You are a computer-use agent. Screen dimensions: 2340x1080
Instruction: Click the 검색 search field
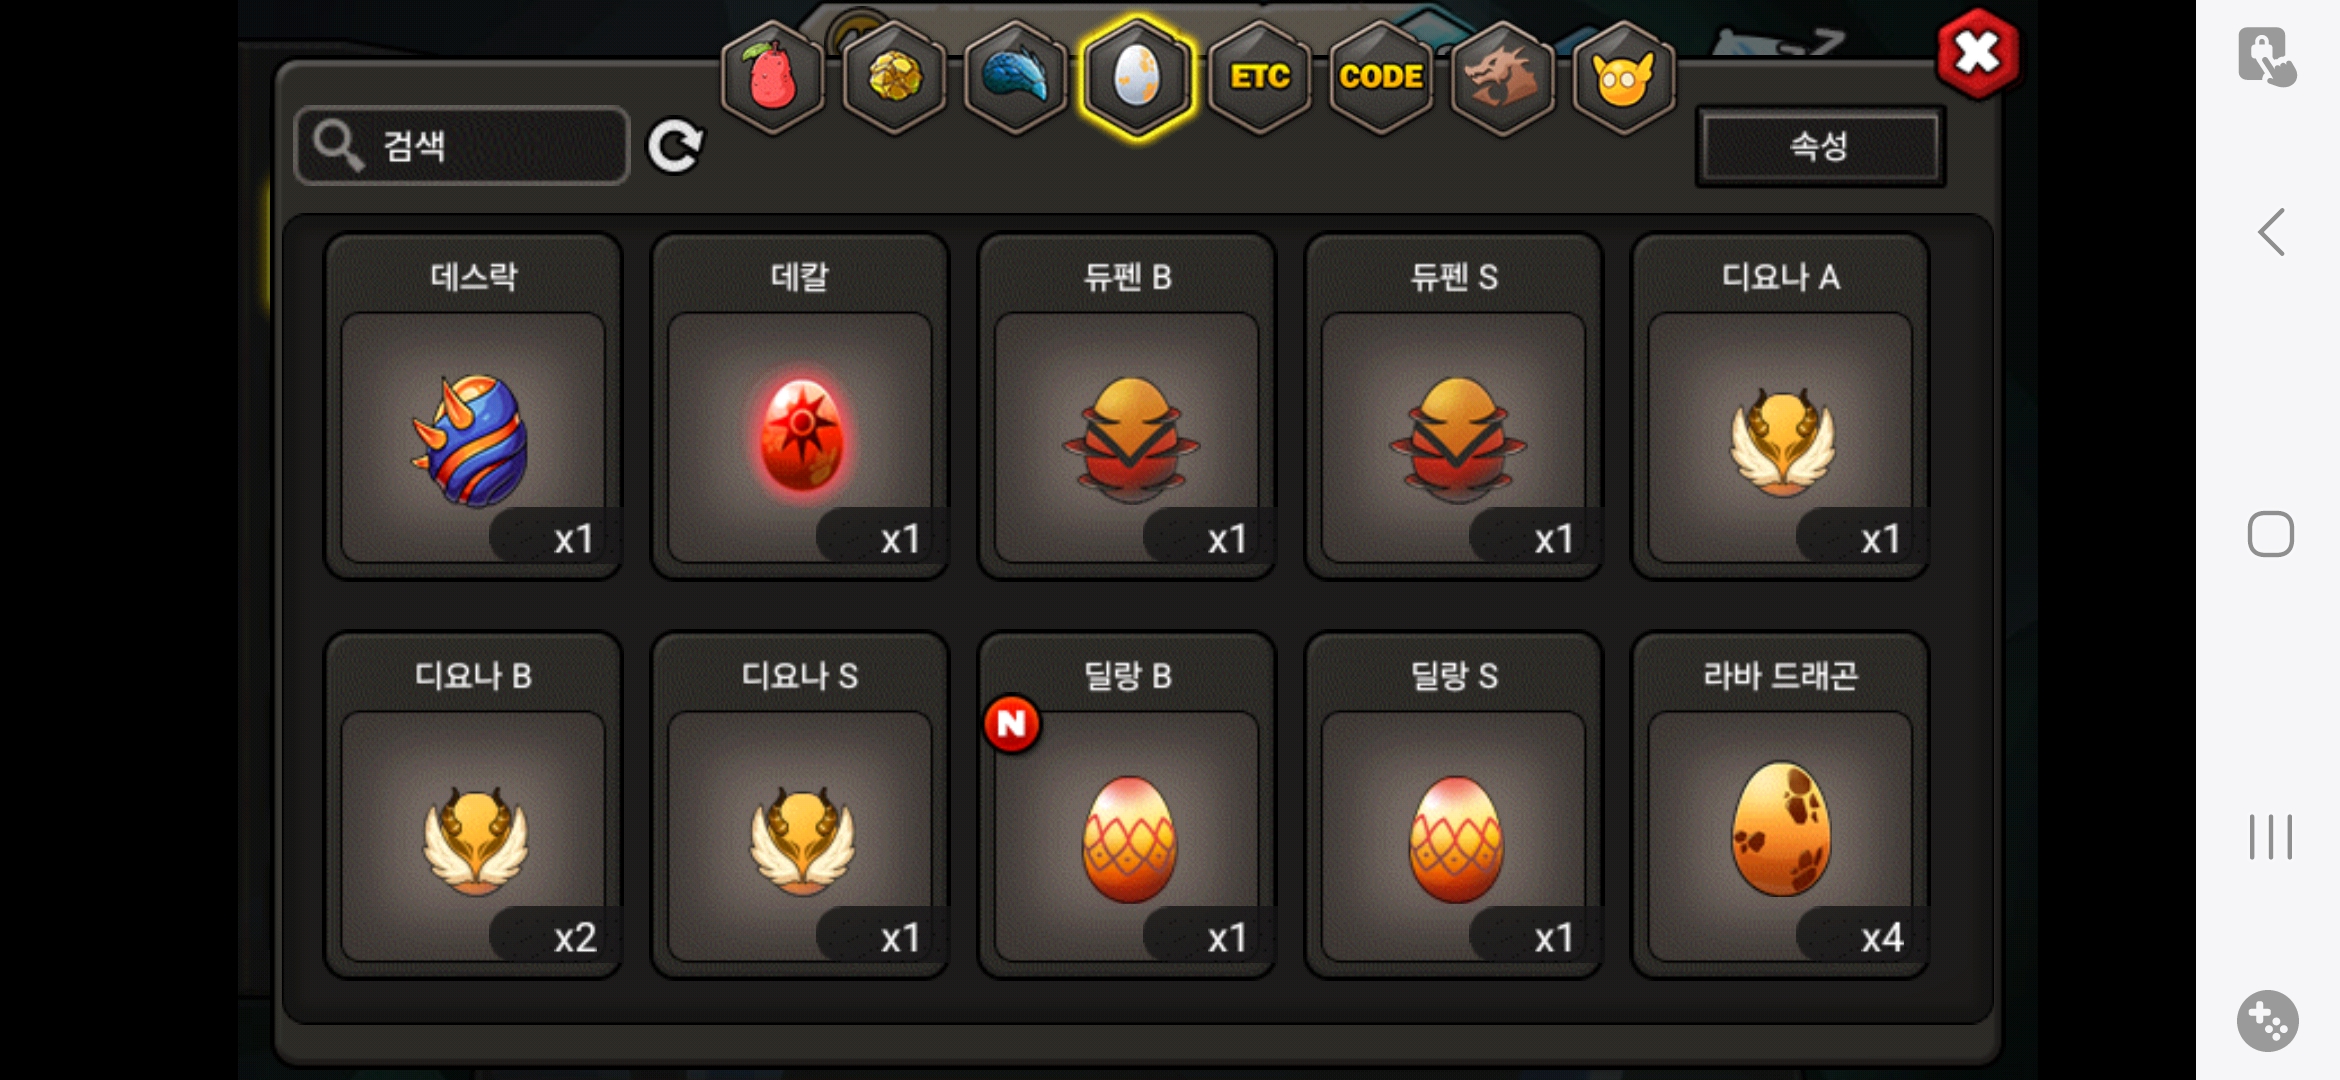click(462, 146)
